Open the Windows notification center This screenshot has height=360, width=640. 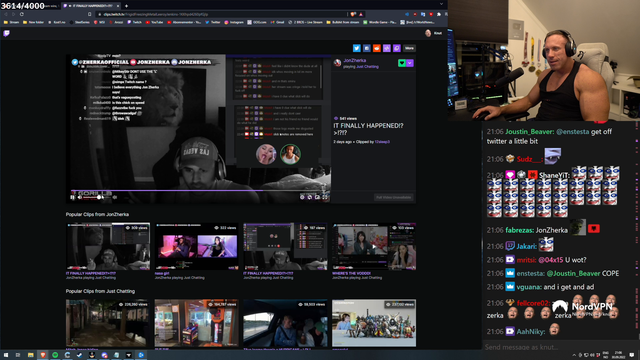[x=632, y=355]
